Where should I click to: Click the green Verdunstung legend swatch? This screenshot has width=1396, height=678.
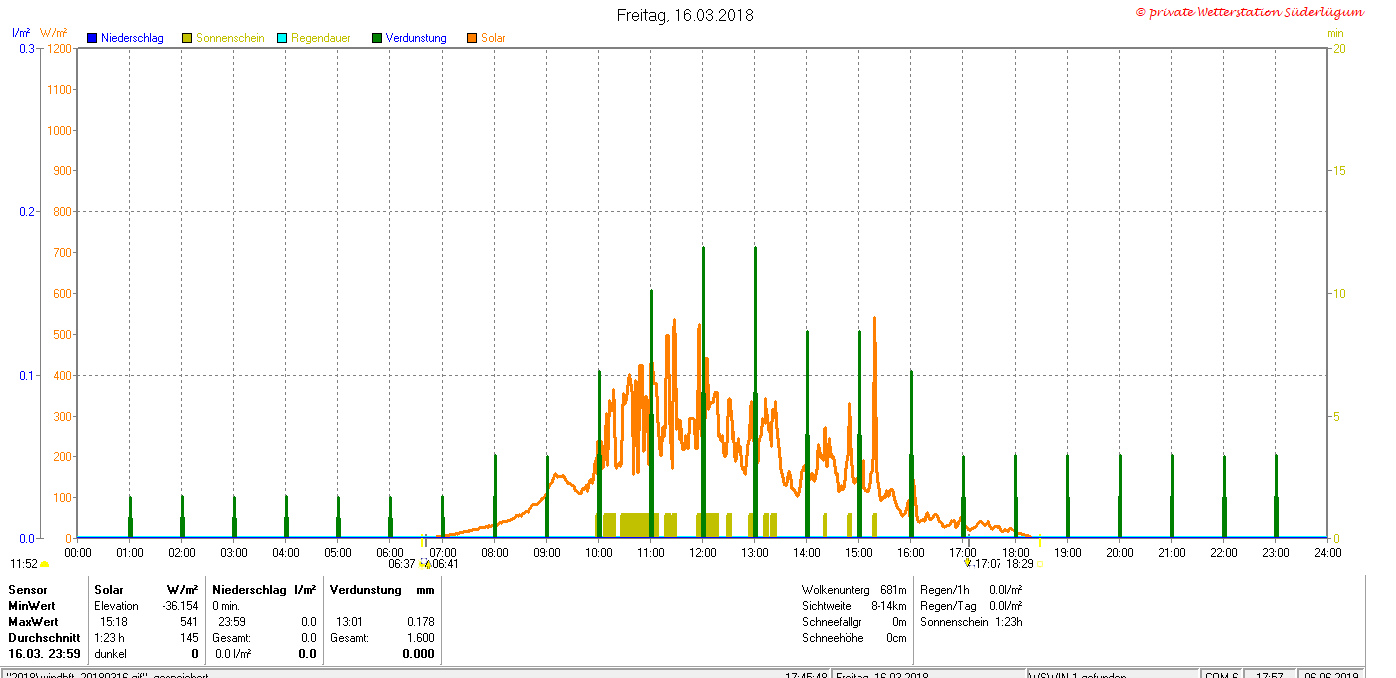(x=377, y=38)
